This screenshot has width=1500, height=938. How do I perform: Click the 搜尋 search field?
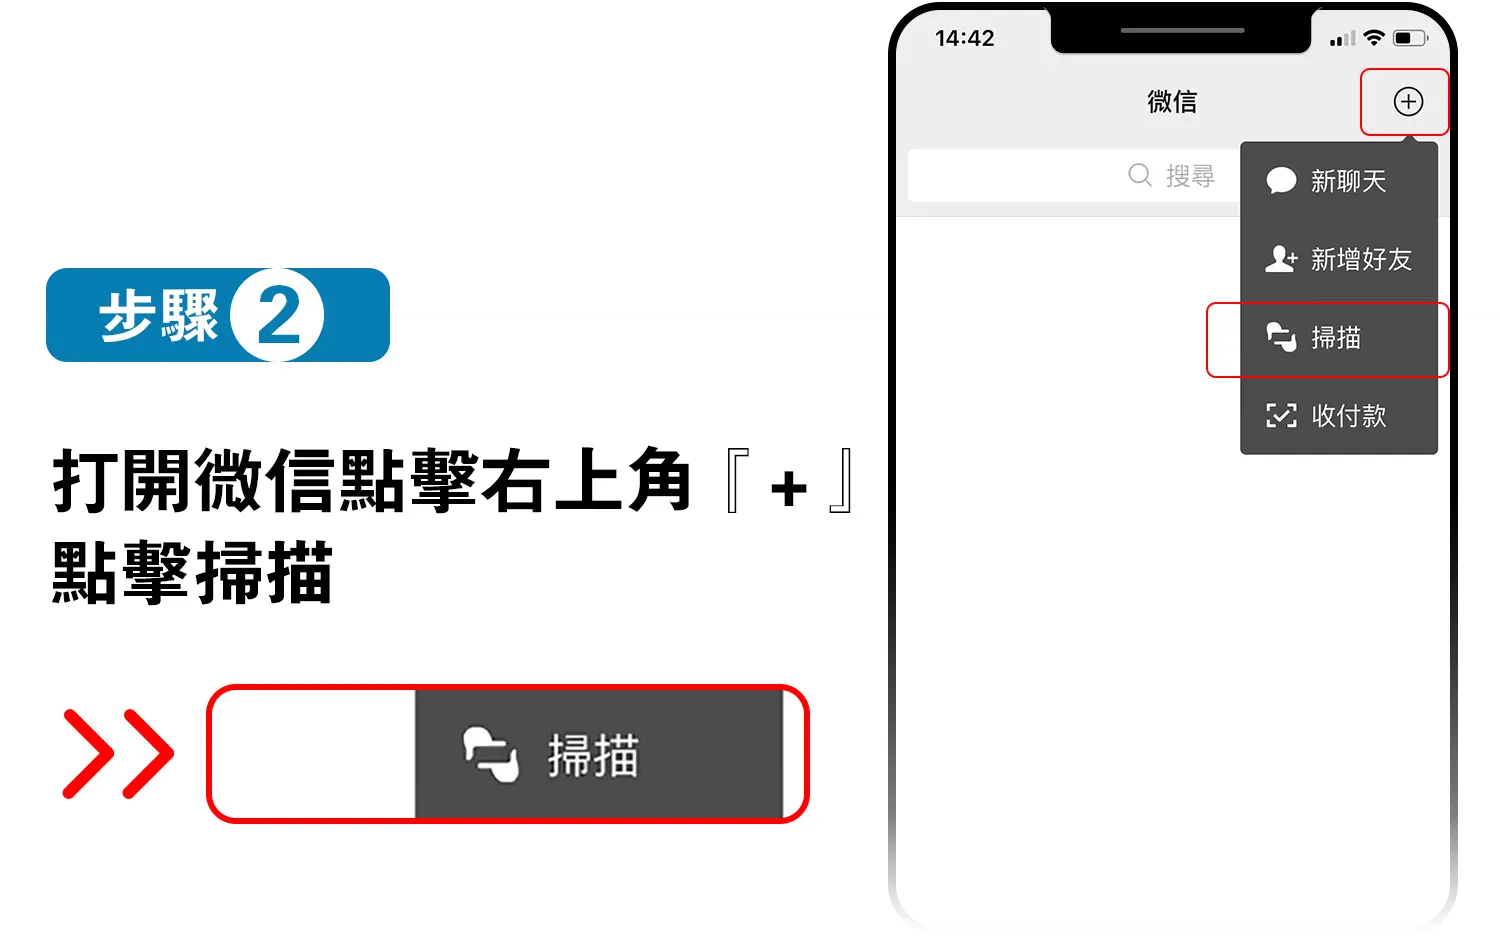1074,175
